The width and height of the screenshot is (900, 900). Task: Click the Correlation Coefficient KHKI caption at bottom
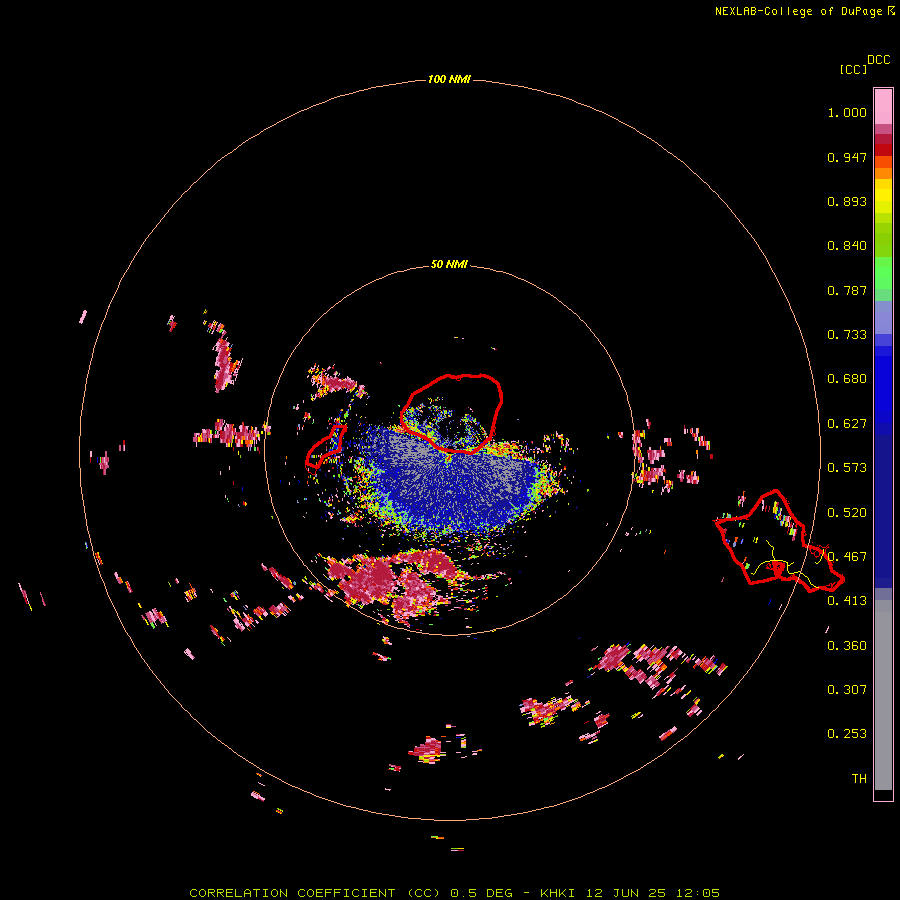[x=454, y=893]
